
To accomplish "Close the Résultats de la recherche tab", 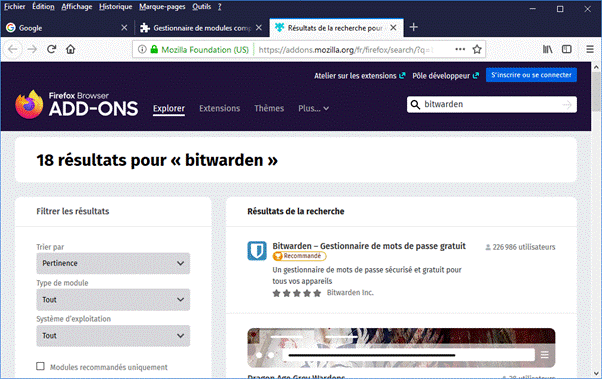I will point(393,28).
